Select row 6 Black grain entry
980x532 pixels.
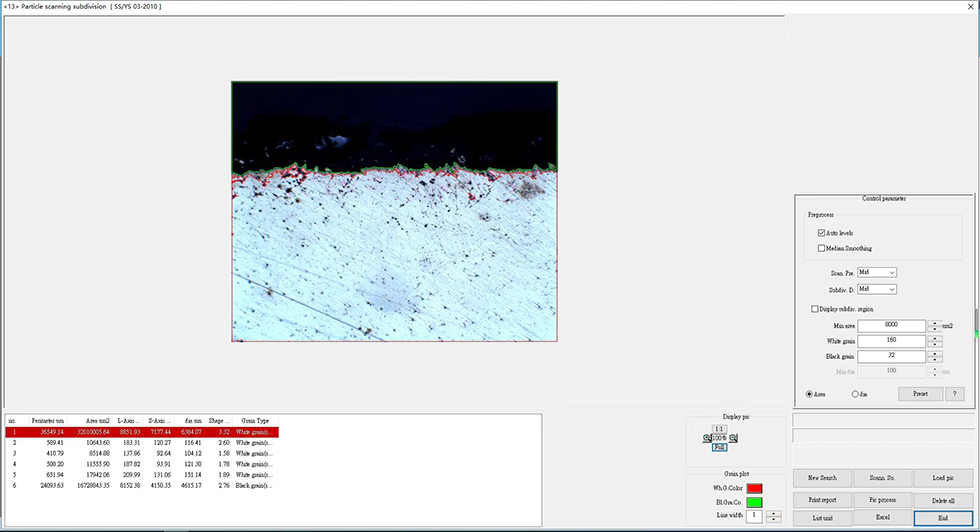[140, 485]
